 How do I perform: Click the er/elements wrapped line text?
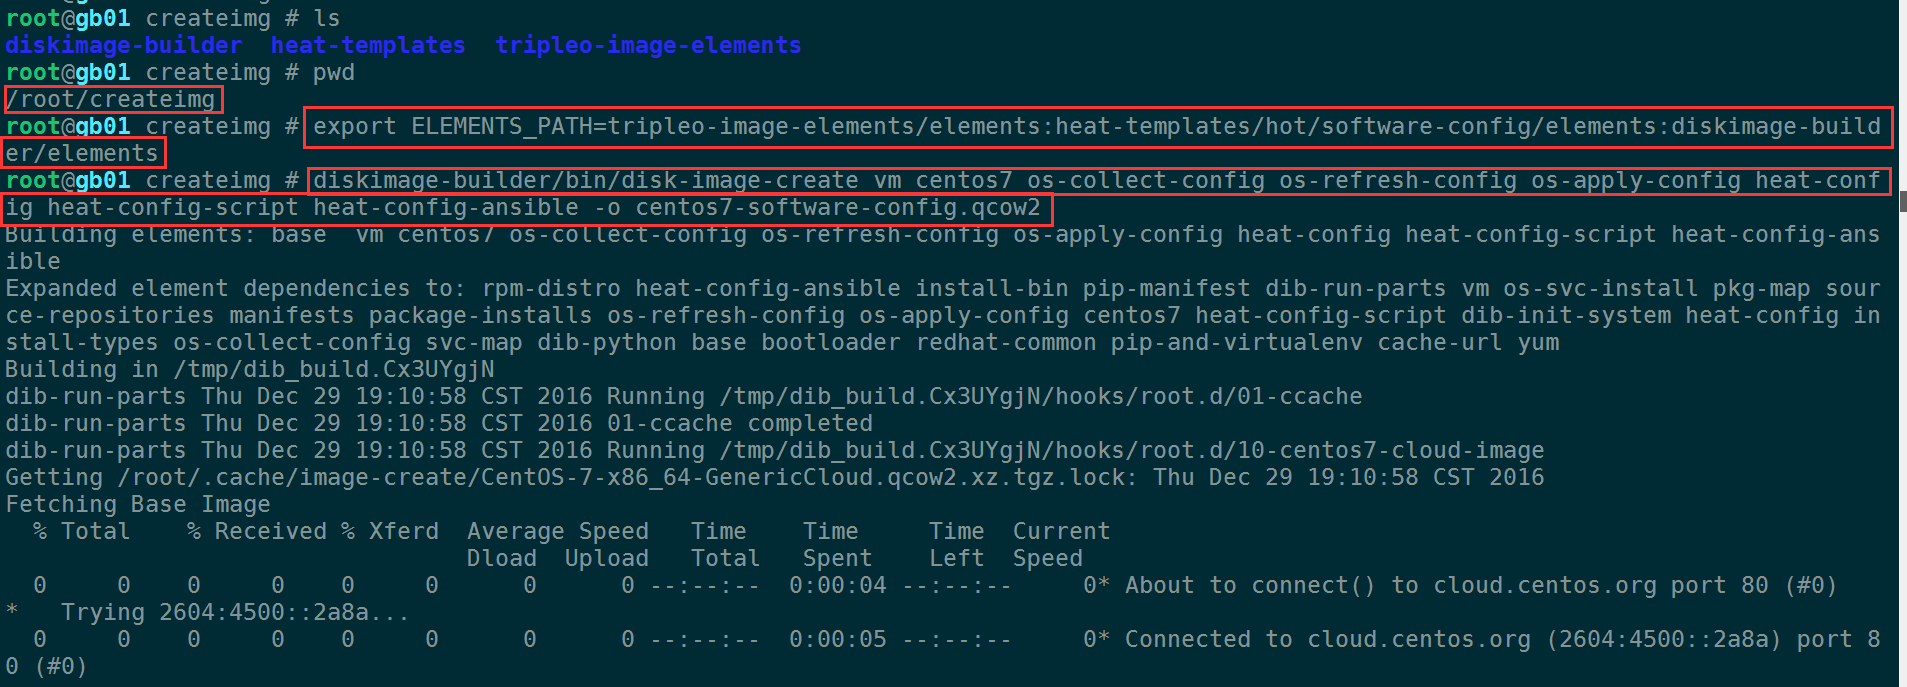[83, 153]
